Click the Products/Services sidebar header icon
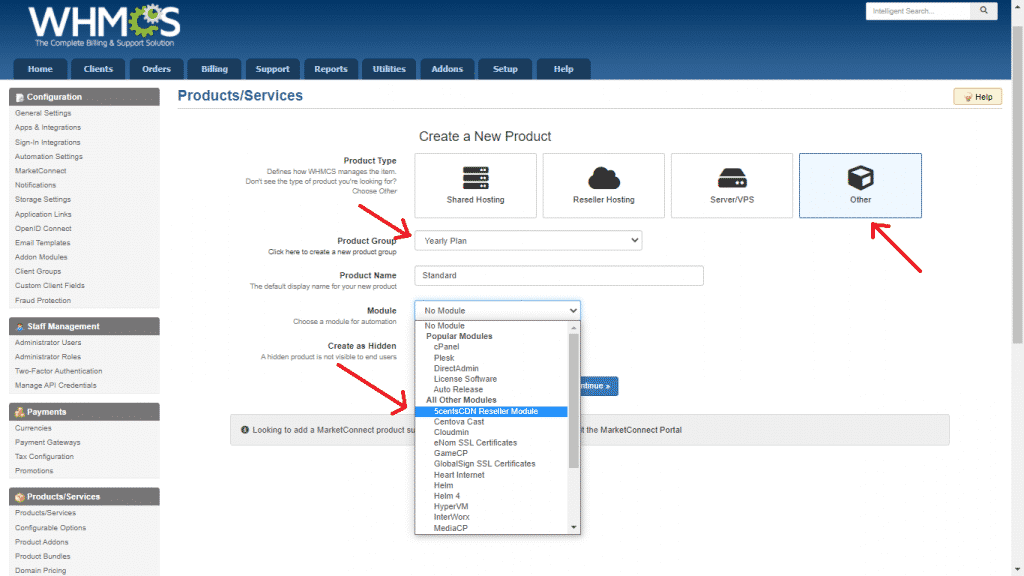The image size is (1024, 576). click(x=20, y=497)
